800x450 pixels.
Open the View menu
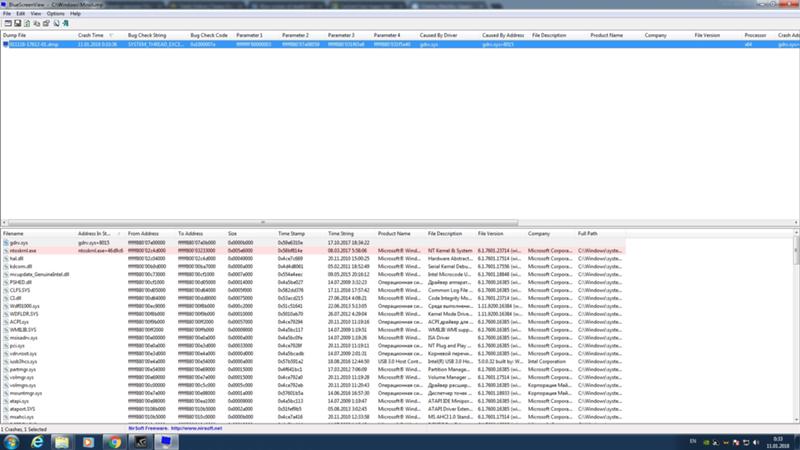click(x=36, y=14)
